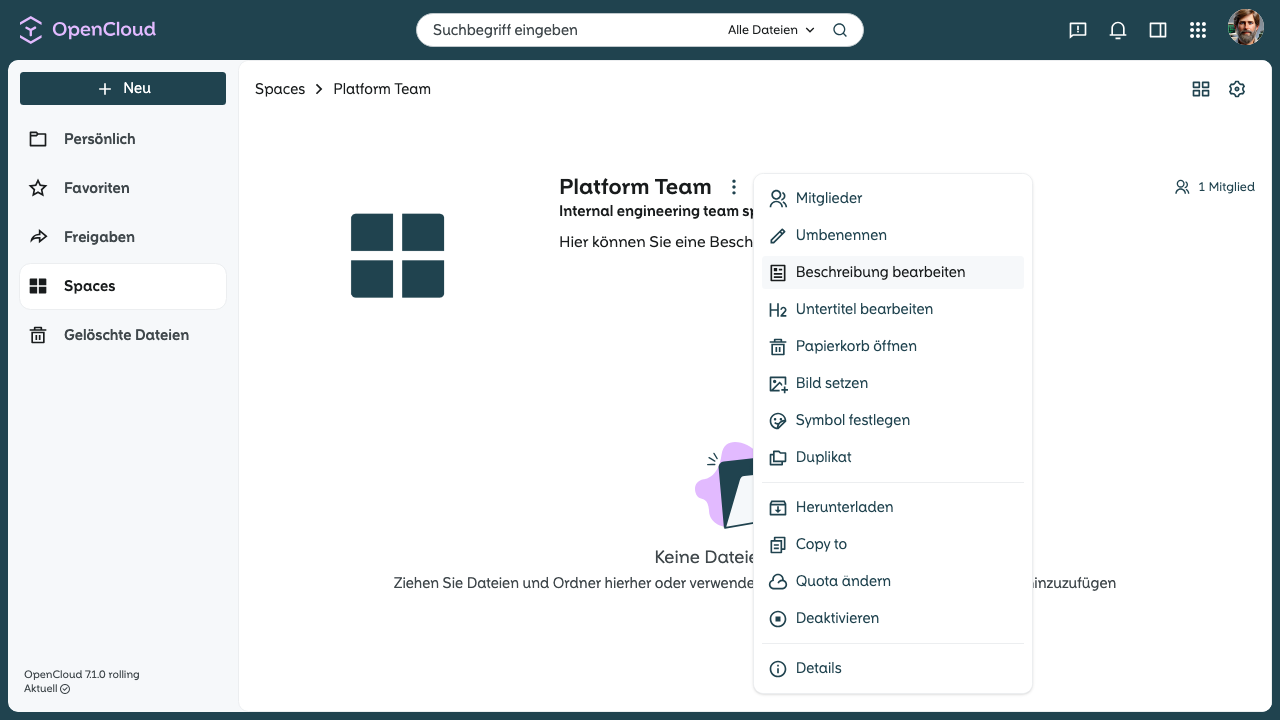Click the Mitglieder people icon in menu
This screenshot has height=720, width=1280.
(778, 198)
